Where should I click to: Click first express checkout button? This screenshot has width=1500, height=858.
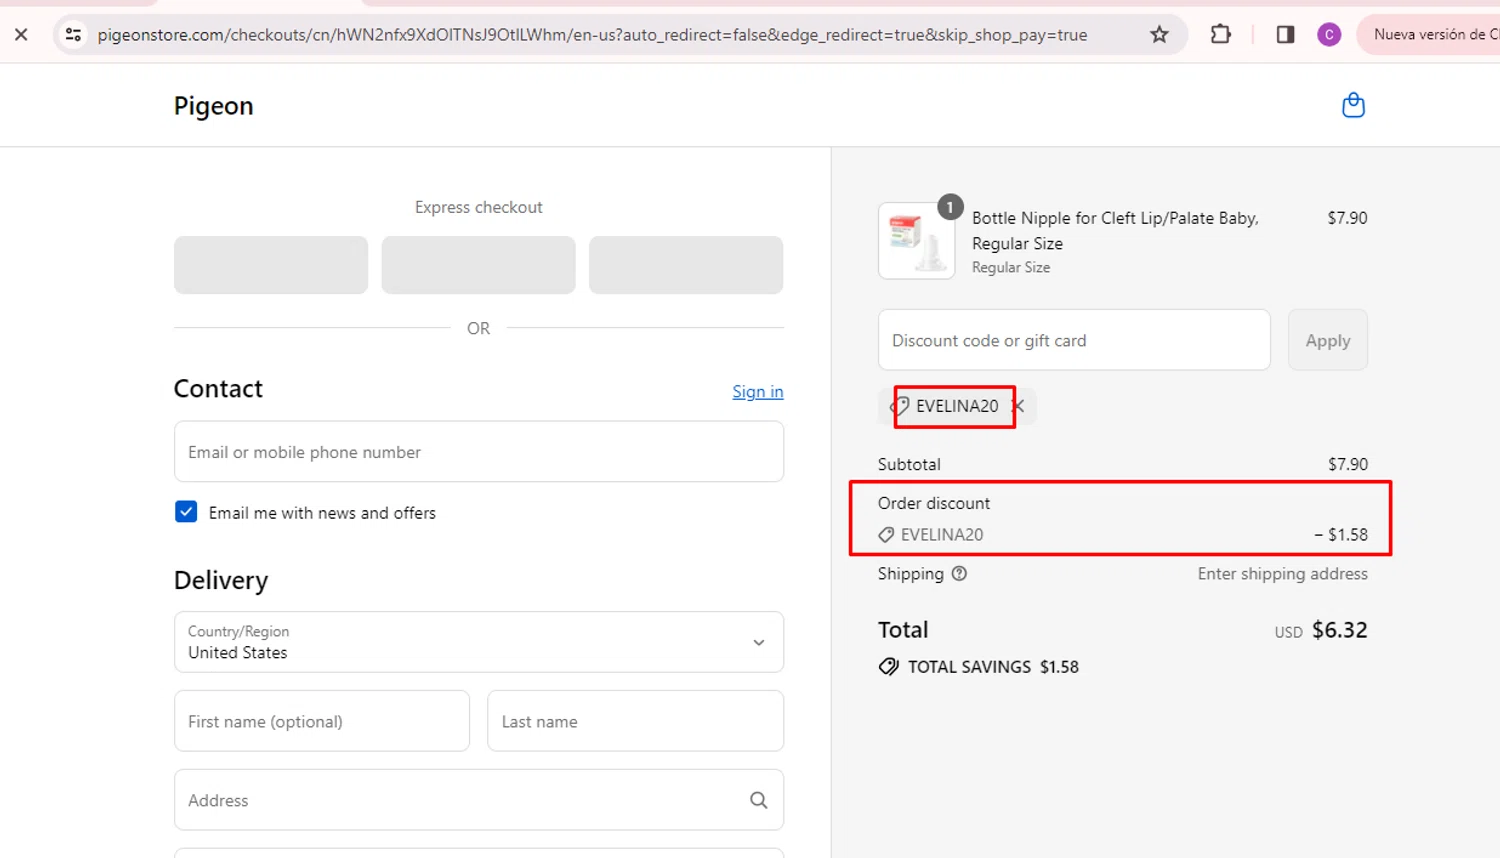(x=271, y=265)
